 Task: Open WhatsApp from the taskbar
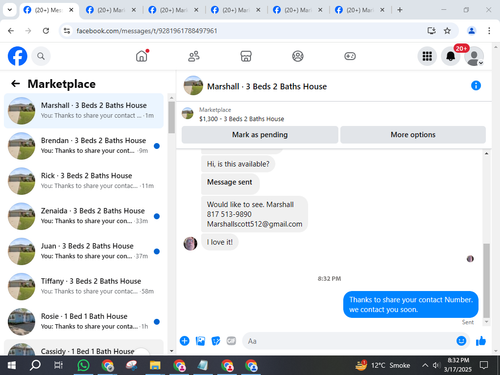[x=83, y=365]
